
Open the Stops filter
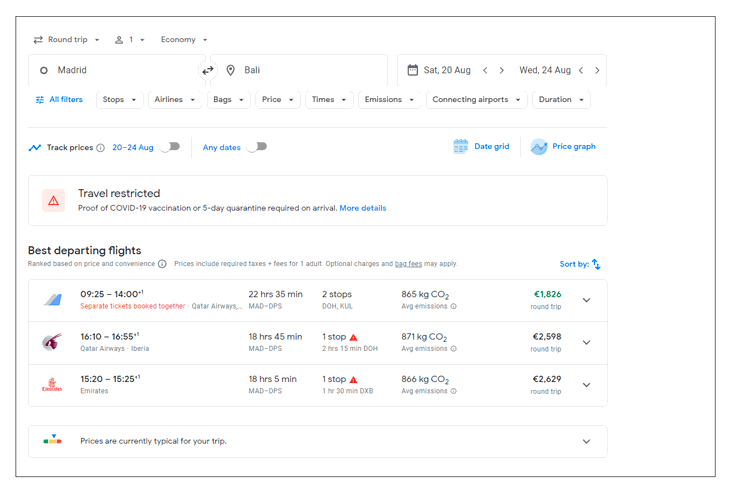pyautogui.click(x=120, y=100)
